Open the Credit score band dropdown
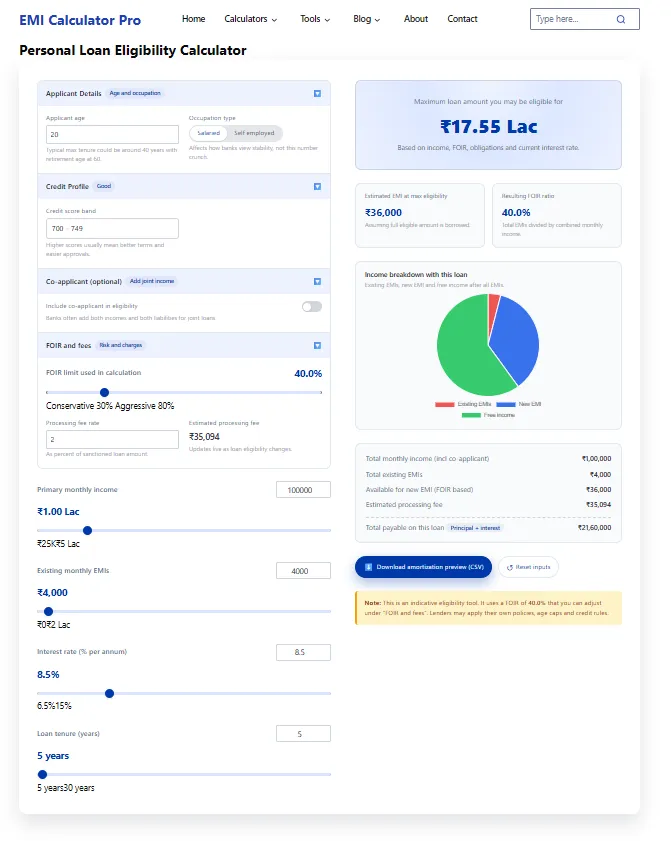This screenshot has width=671, height=841. click(112, 228)
